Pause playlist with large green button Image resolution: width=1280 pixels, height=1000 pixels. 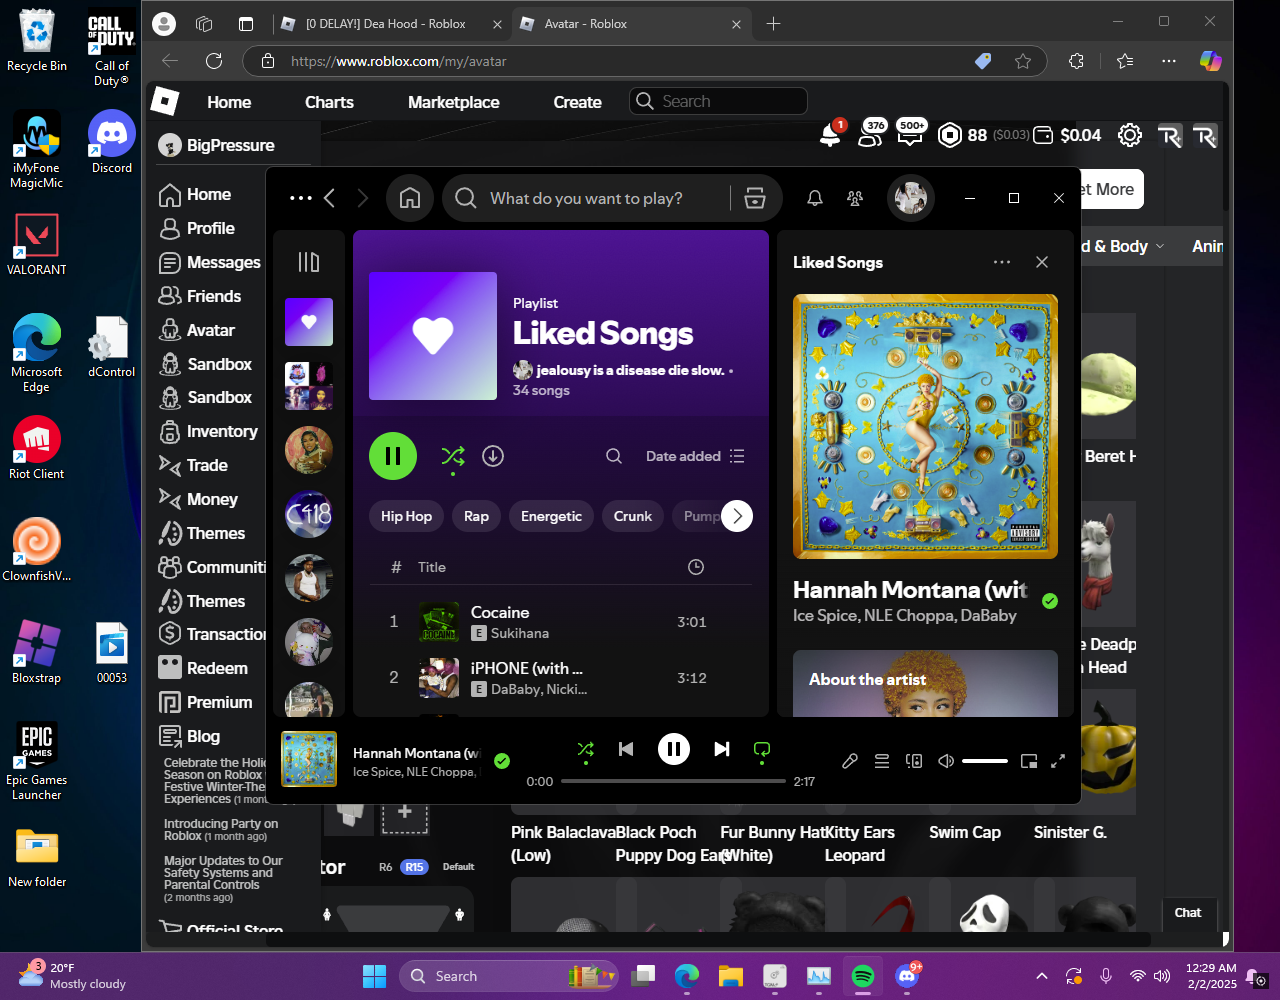pyautogui.click(x=393, y=456)
